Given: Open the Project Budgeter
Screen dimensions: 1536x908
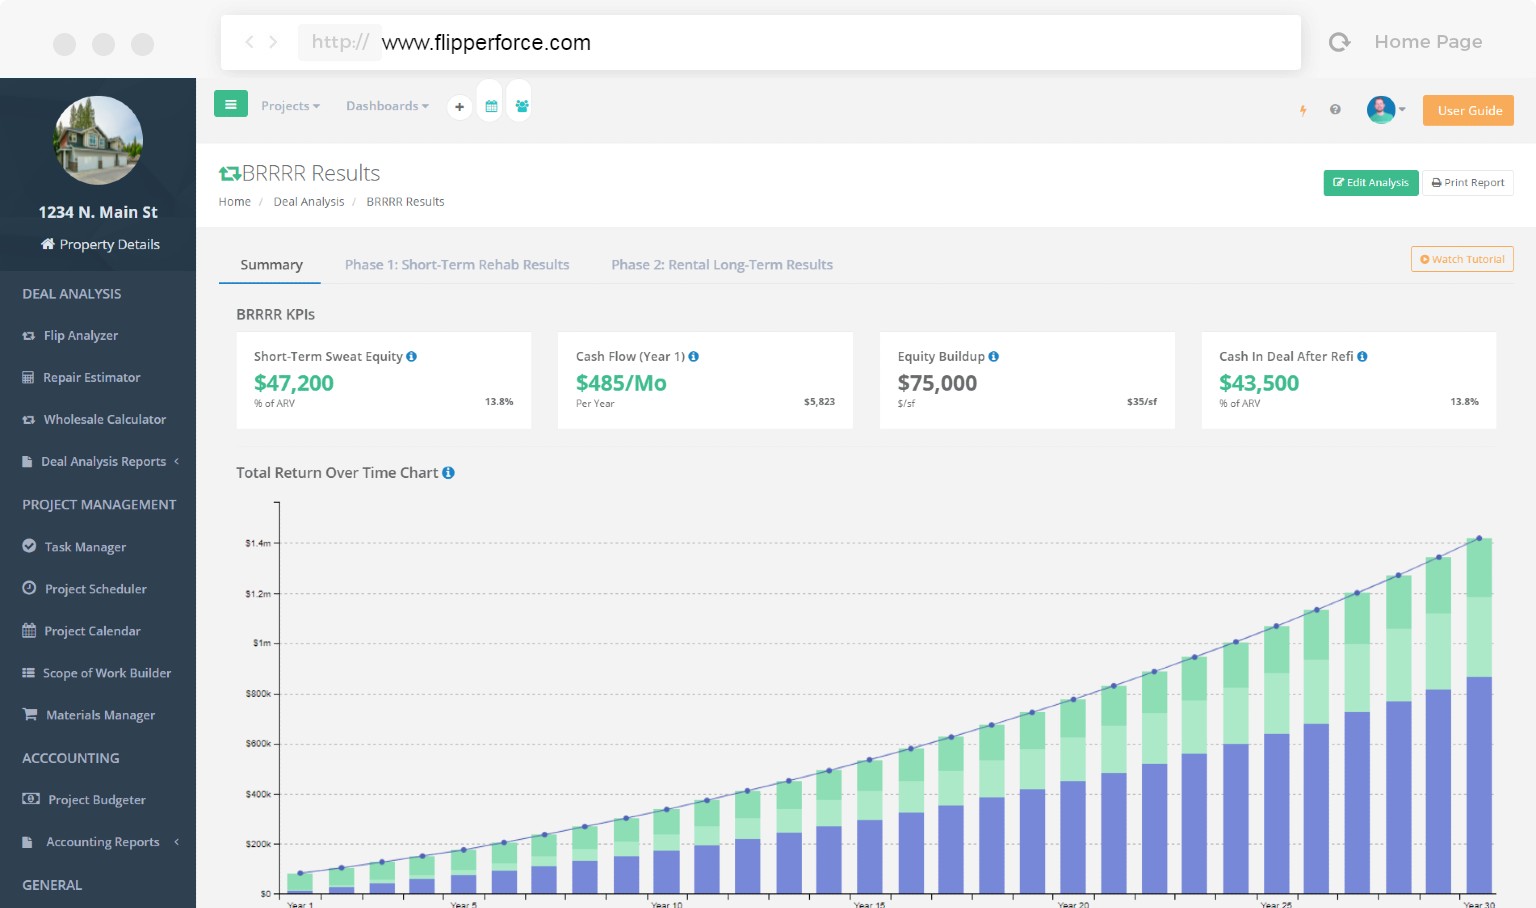Looking at the screenshot, I should click(x=96, y=799).
